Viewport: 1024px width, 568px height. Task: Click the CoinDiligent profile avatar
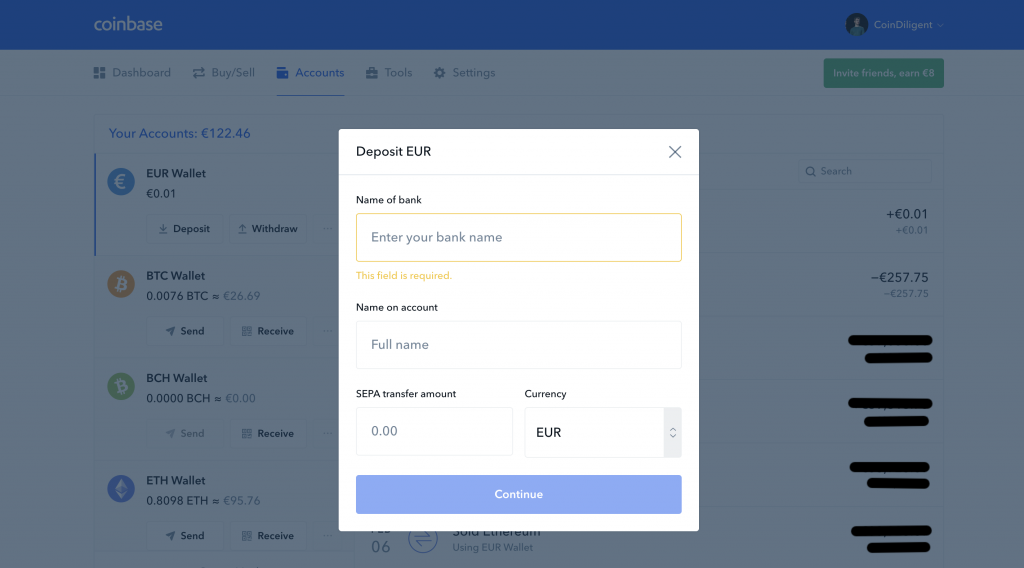coord(856,25)
